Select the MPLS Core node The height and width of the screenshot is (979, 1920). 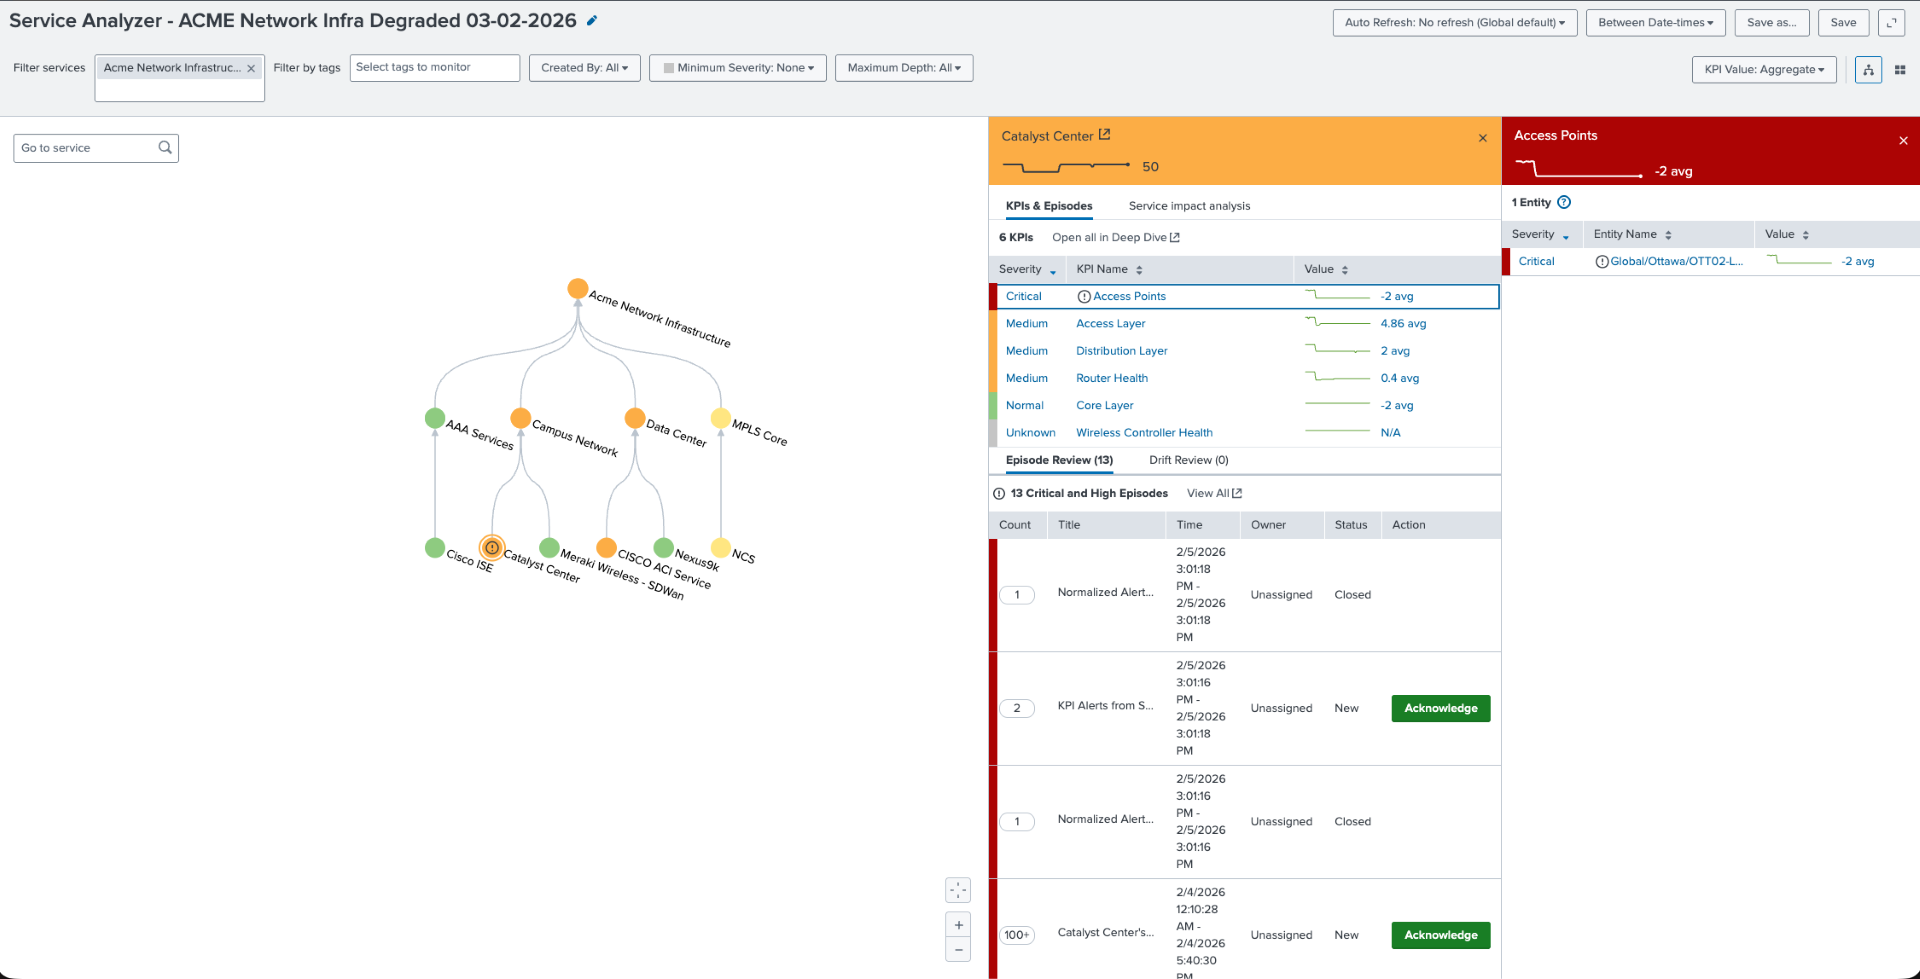721,418
